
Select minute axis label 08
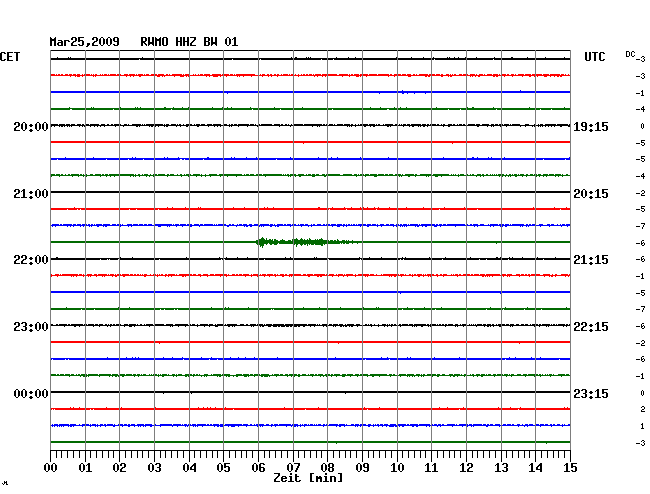[327, 468]
